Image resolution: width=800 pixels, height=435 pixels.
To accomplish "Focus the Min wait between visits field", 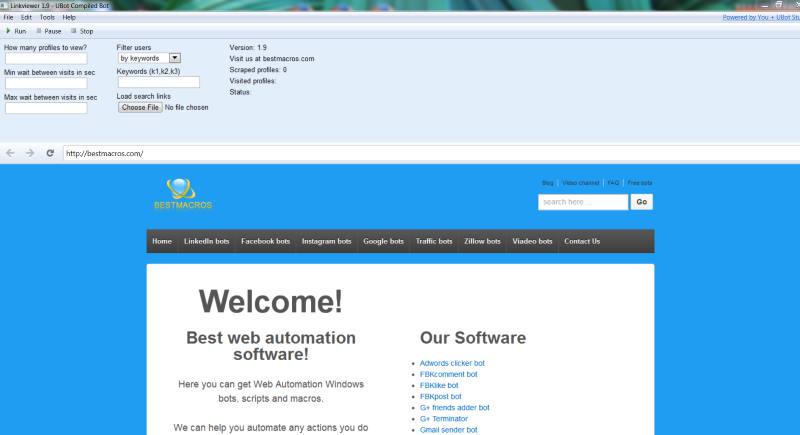I will pos(46,83).
